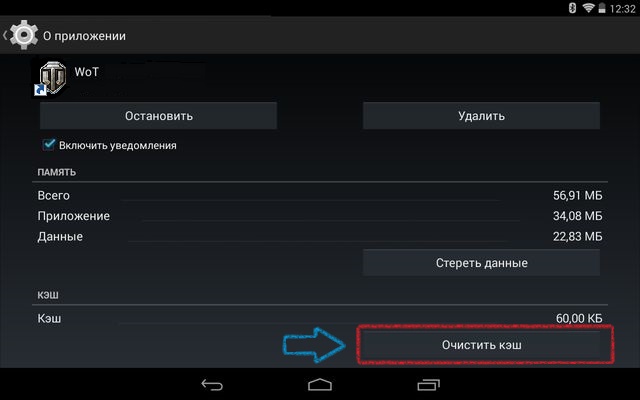Tap the Кэш size row
This screenshot has width=640, height=400.
point(320,318)
